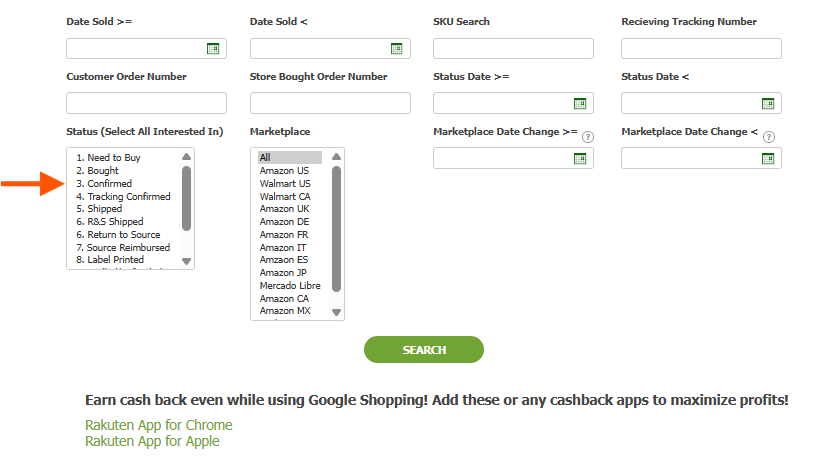The image size is (823, 468).
Task: Select Amazon UK marketplace
Action: click(284, 209)
